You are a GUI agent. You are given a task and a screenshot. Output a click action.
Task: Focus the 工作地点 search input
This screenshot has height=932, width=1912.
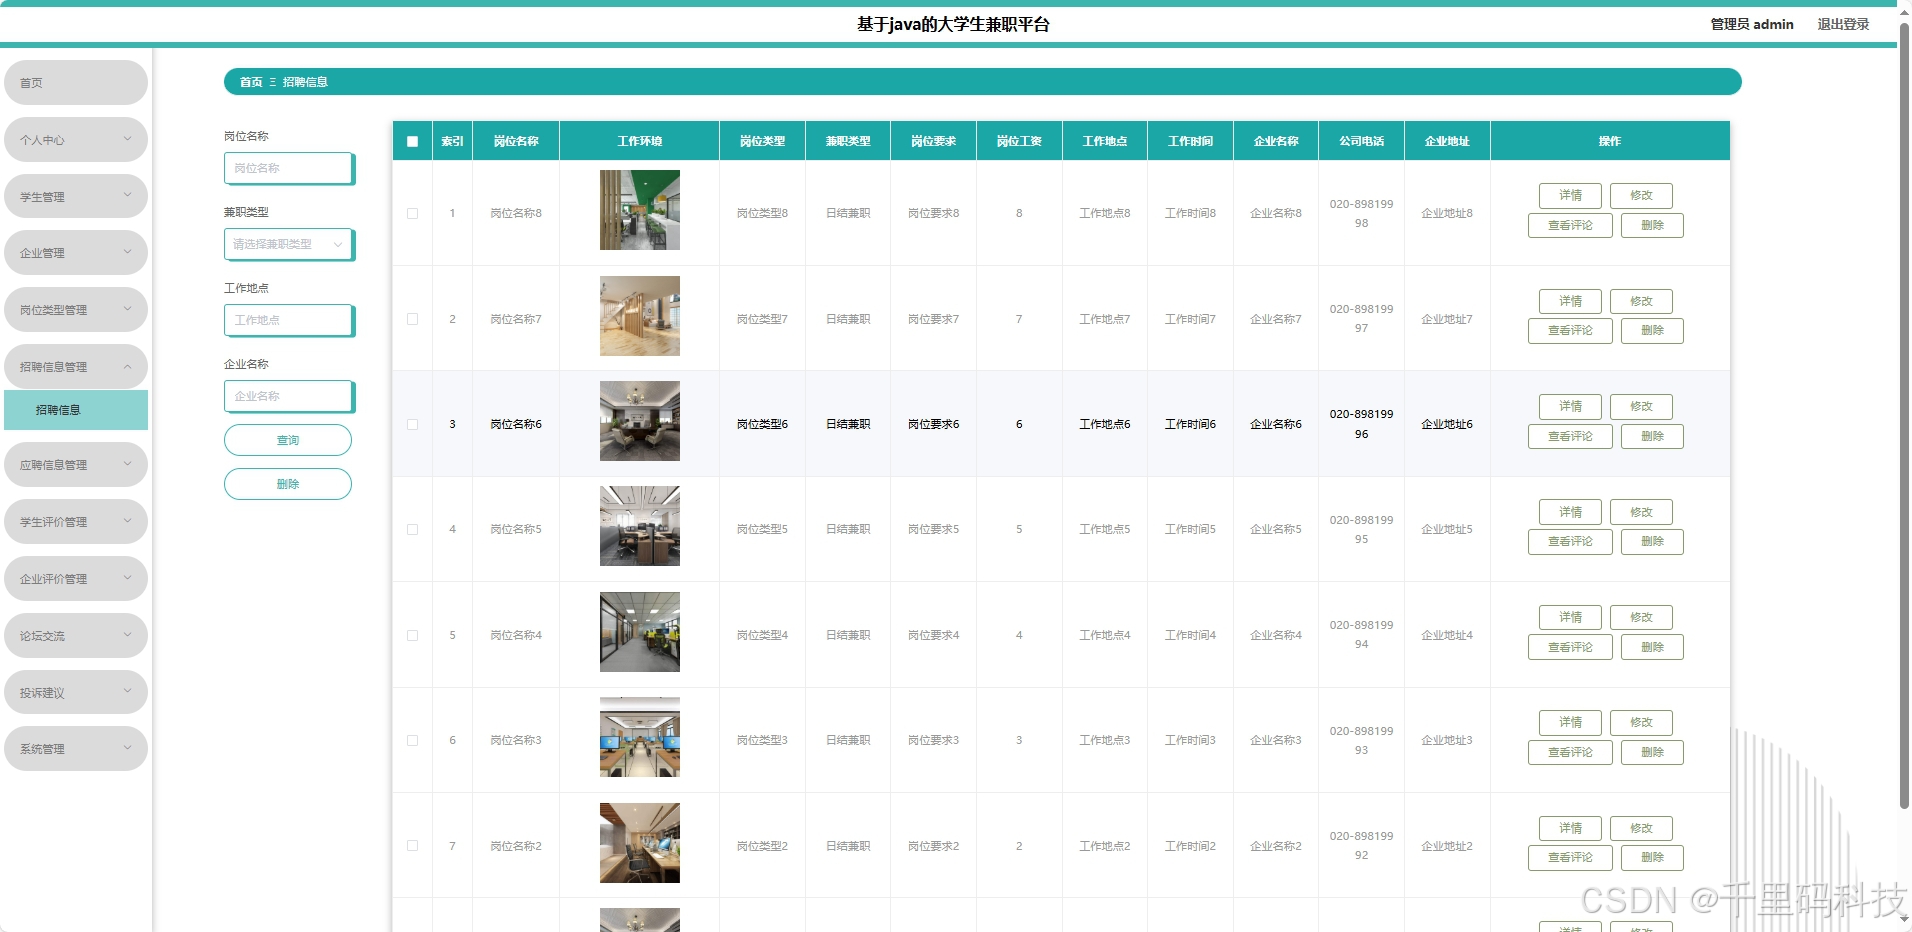288,320
